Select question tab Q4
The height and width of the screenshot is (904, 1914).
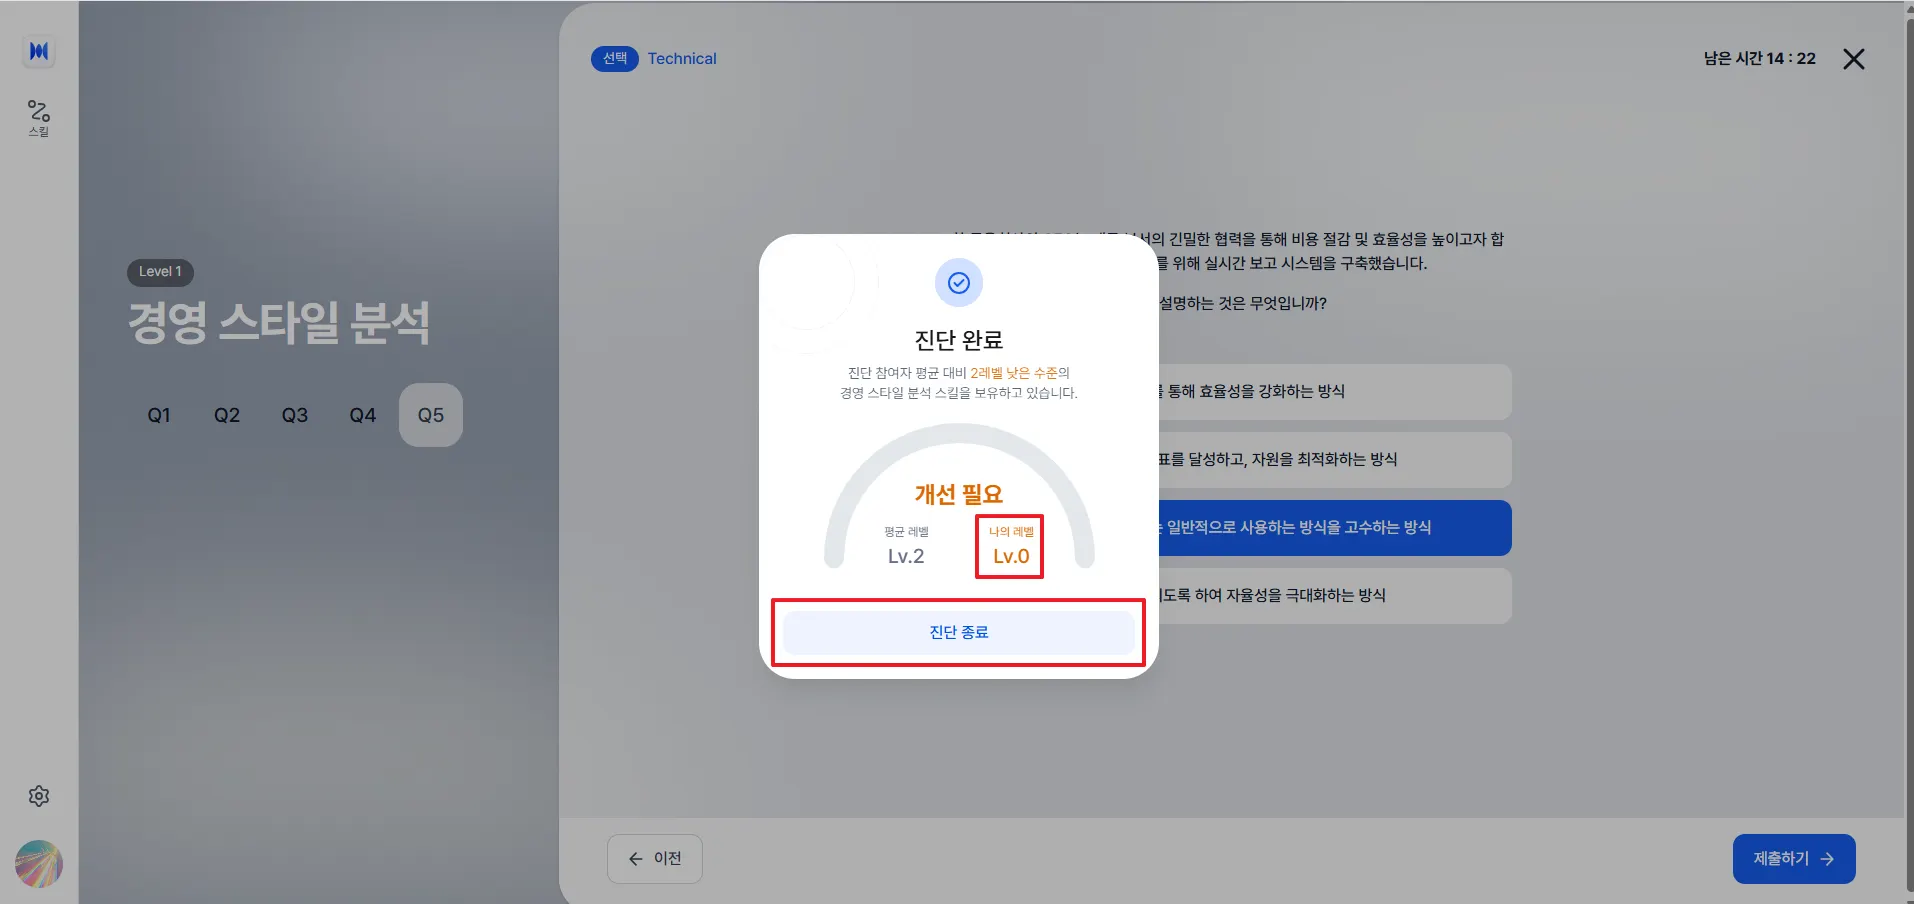(x=363, y=415)
